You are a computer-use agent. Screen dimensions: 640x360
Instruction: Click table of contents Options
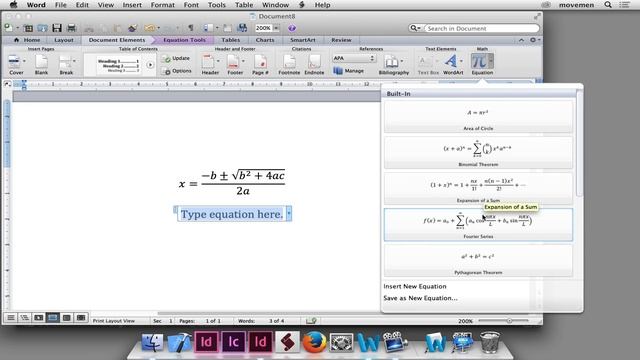point(177,71)
